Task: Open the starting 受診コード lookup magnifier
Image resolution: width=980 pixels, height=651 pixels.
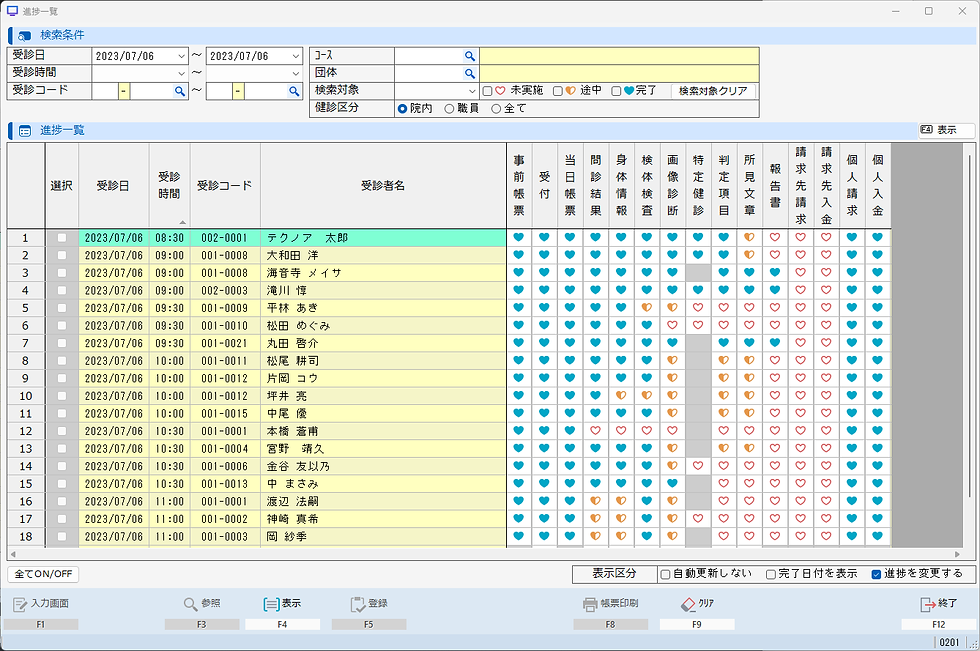Action: tap(180, 91)
